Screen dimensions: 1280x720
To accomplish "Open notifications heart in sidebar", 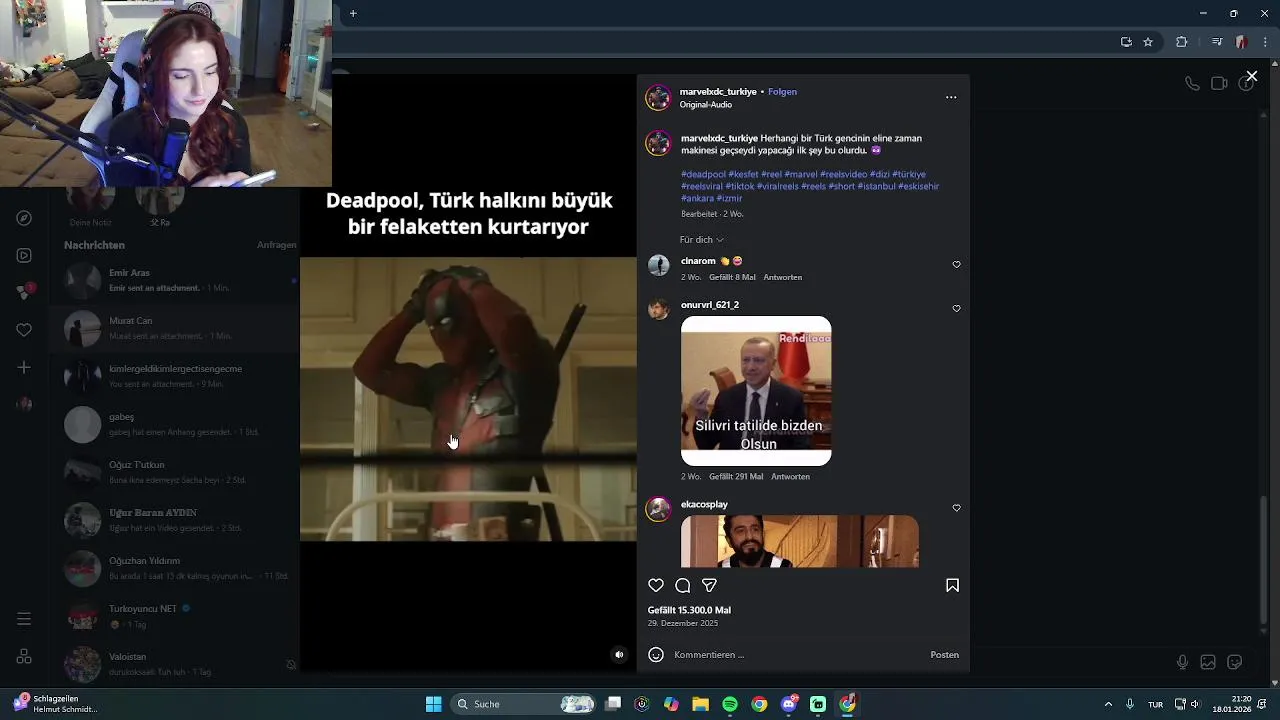I will point(24,330).
